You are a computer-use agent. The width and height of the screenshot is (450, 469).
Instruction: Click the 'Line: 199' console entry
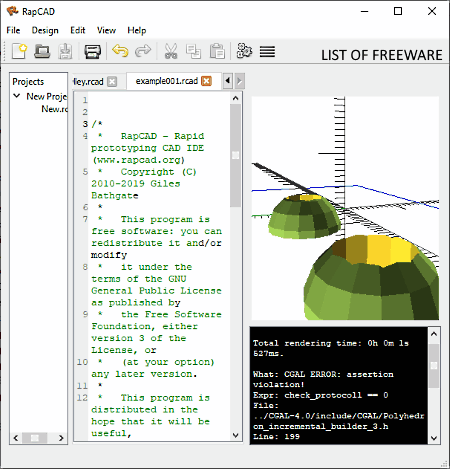tap(276, 436)
